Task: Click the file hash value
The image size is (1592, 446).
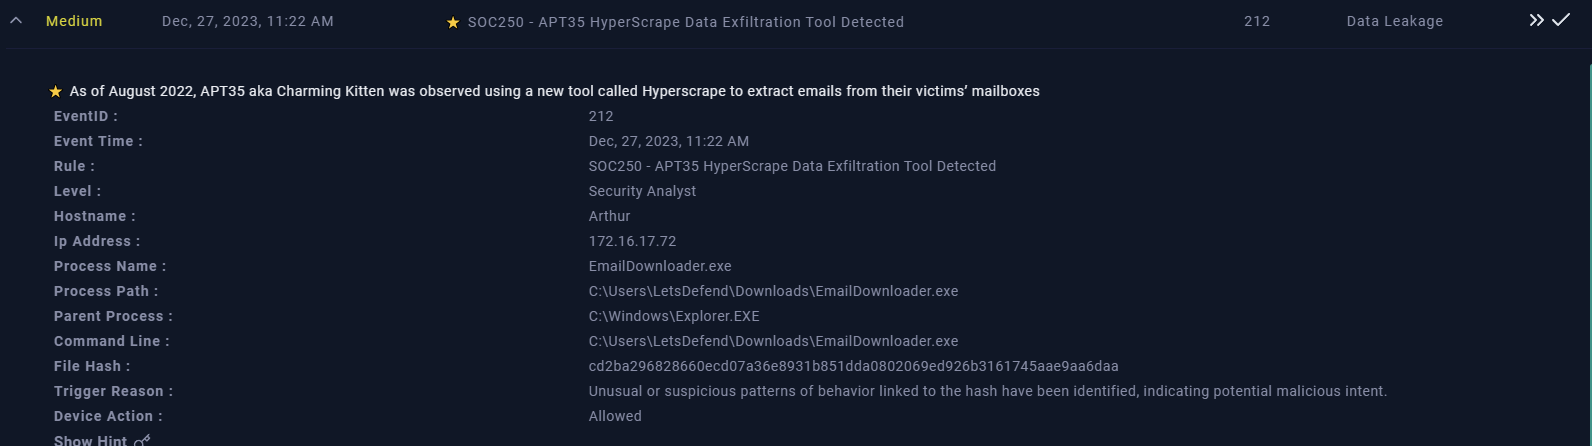Action: 854,366
